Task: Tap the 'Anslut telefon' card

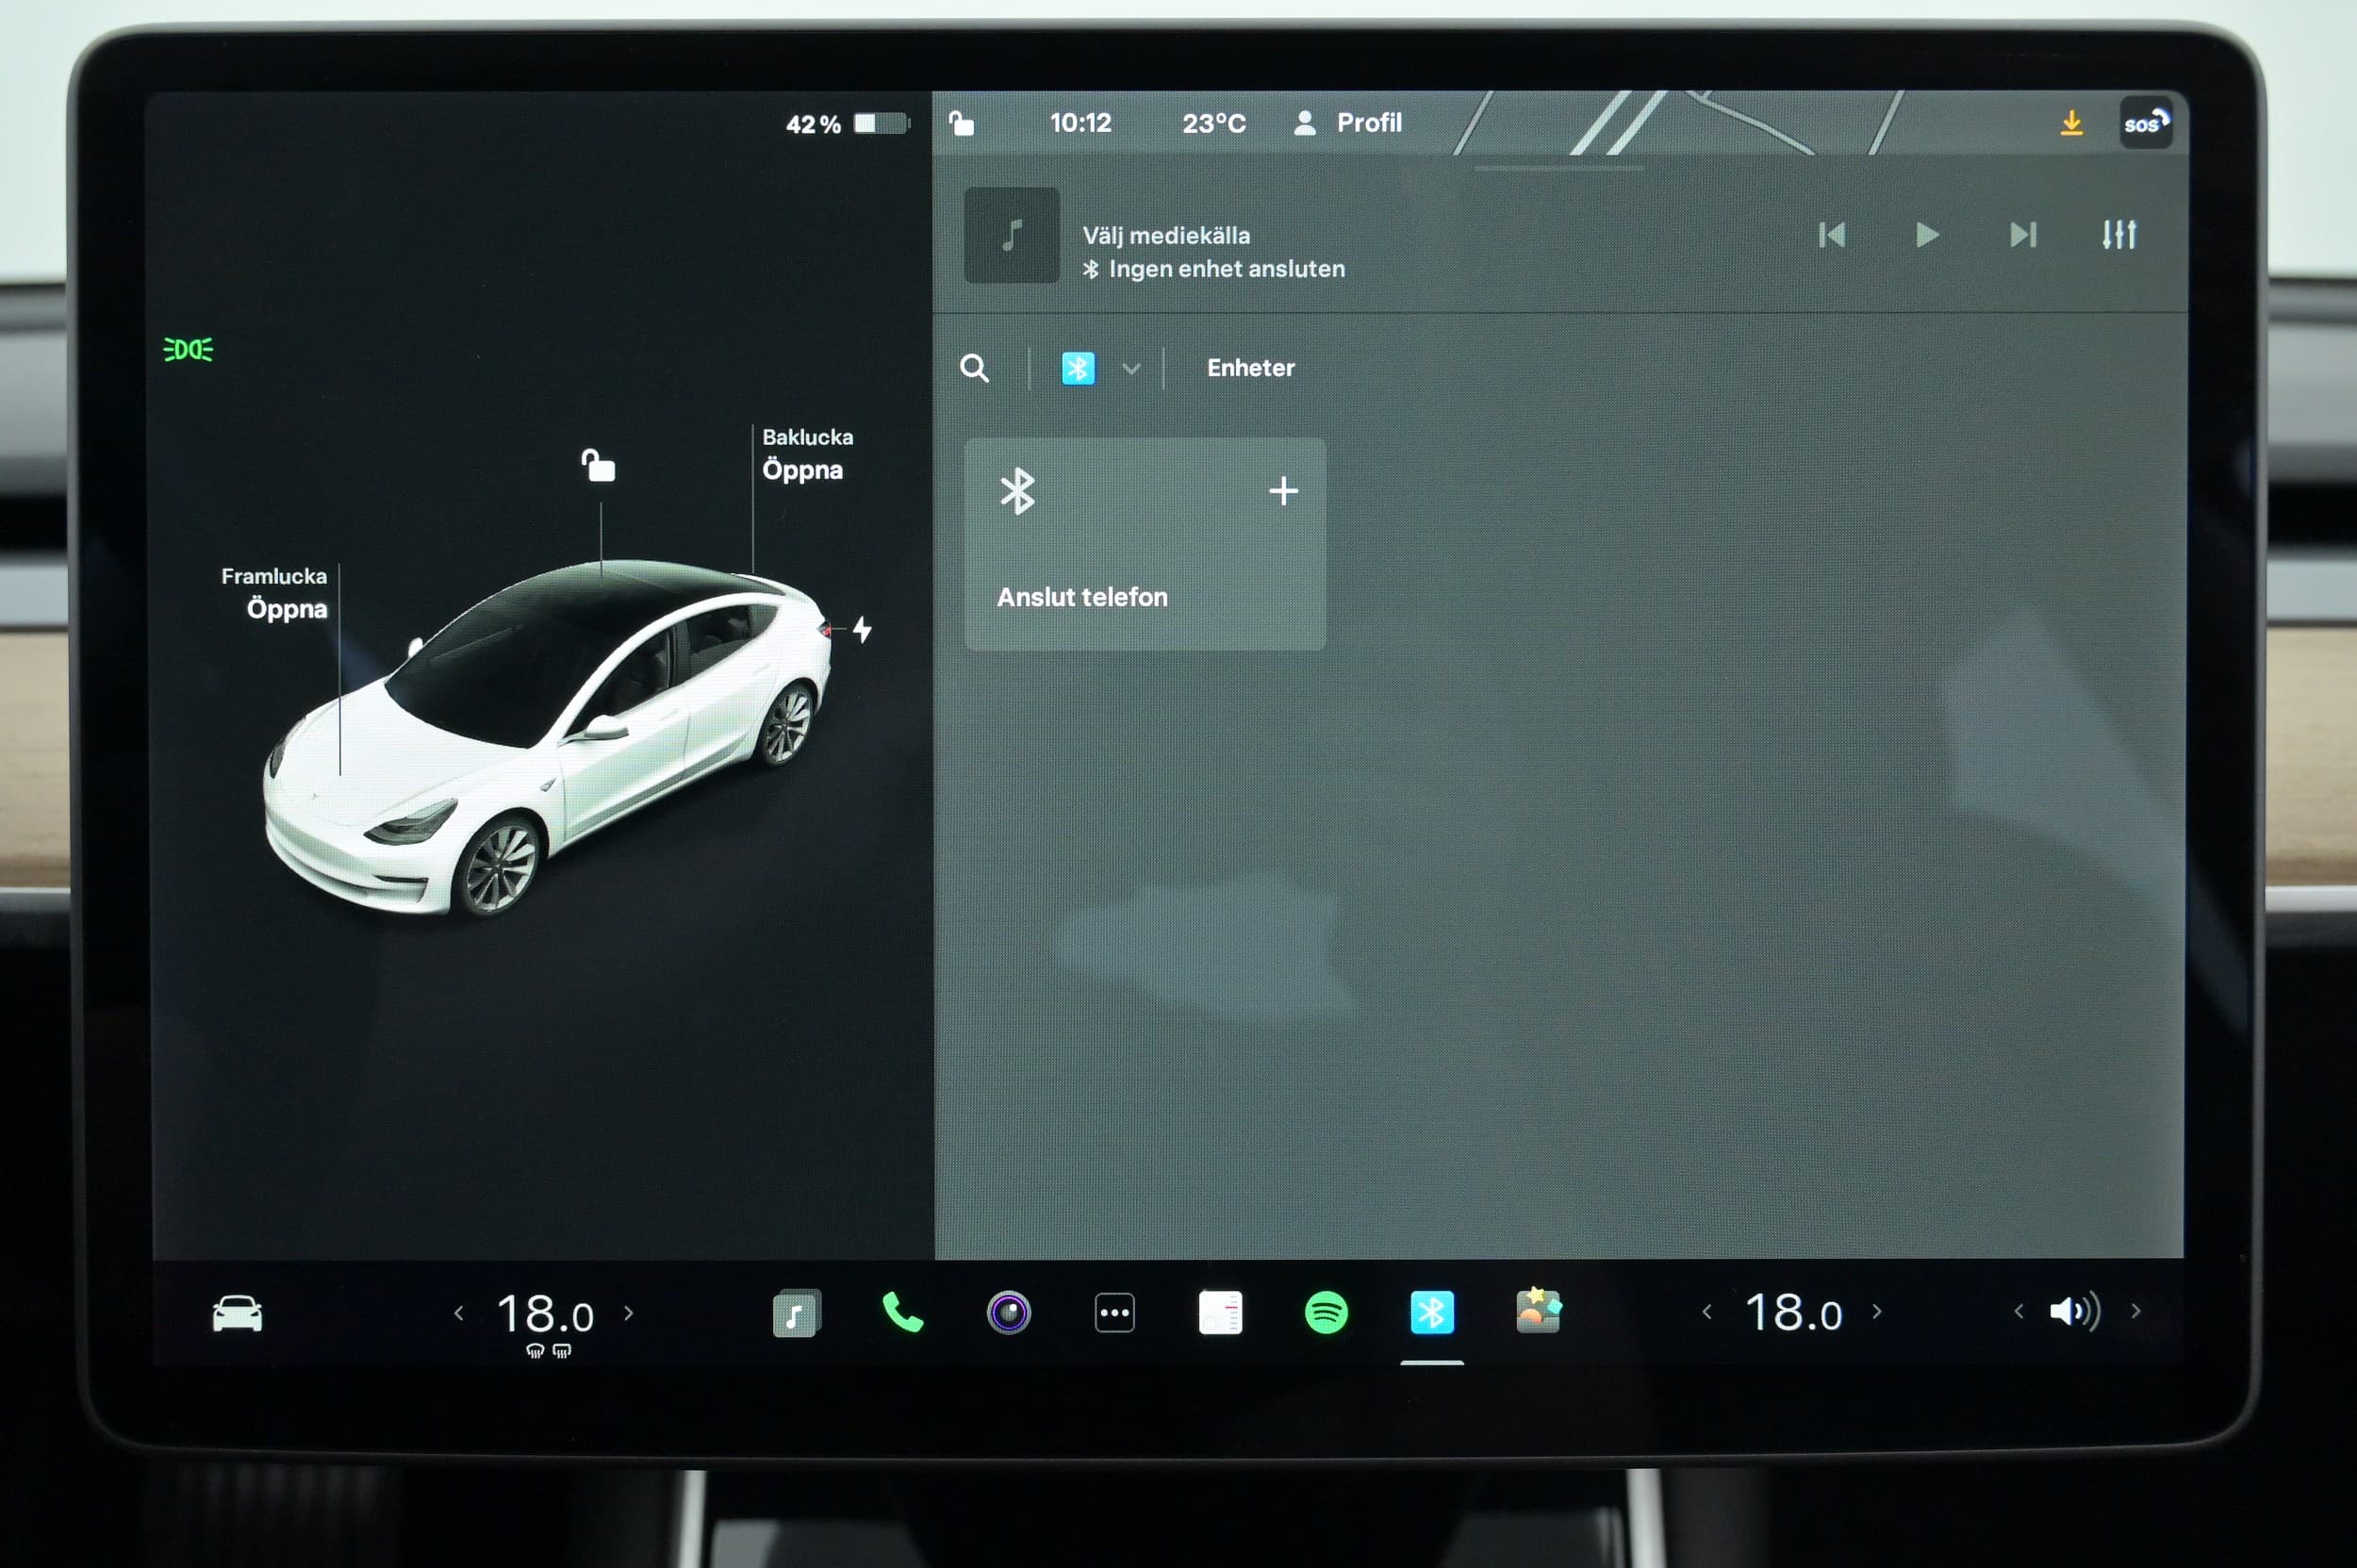Action: tap(1145, 544)
